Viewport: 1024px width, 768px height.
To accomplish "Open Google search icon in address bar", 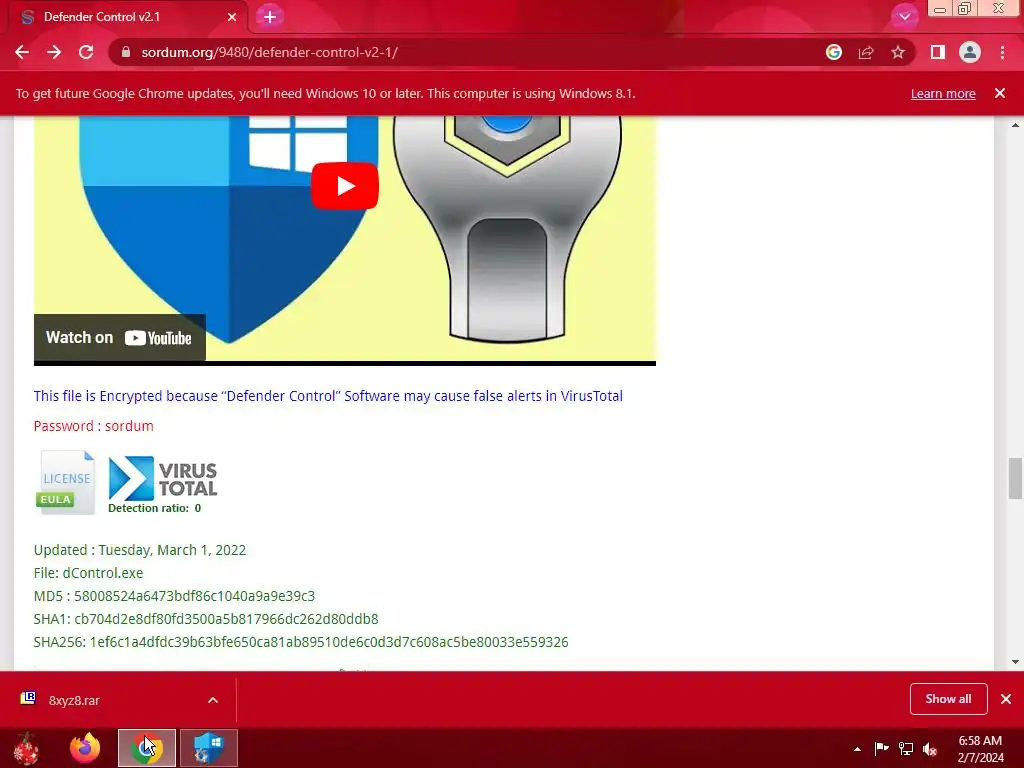I will click(833, 52).
